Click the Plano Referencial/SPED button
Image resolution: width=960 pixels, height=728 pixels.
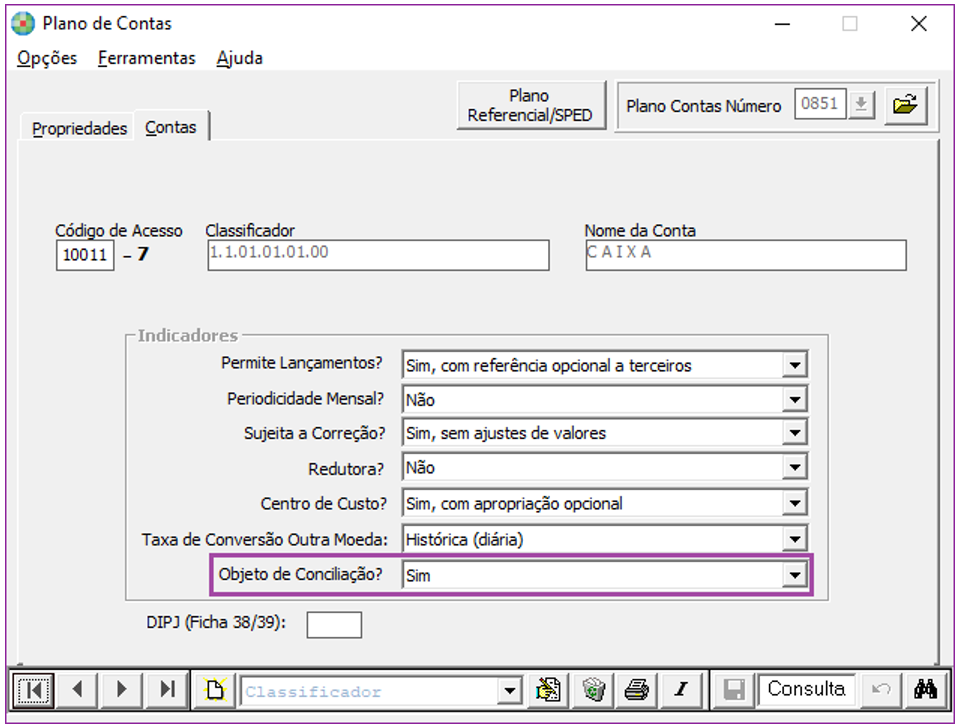coord(530,105)
